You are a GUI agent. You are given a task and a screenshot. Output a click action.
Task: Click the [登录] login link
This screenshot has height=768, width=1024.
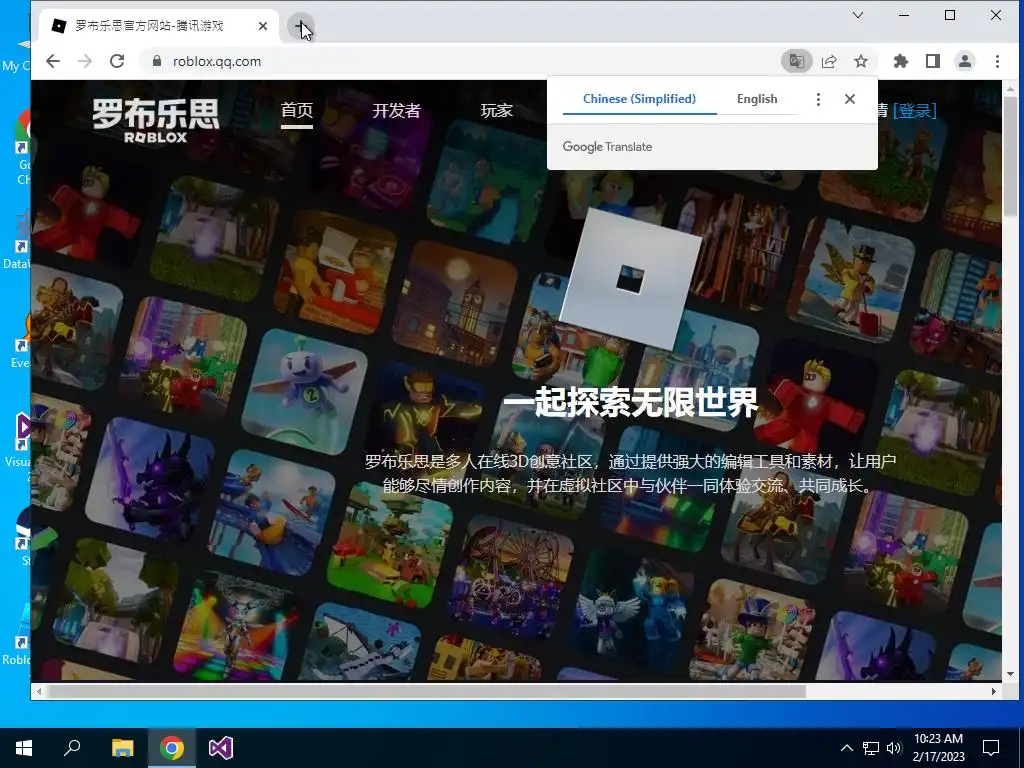coord(914,111)
